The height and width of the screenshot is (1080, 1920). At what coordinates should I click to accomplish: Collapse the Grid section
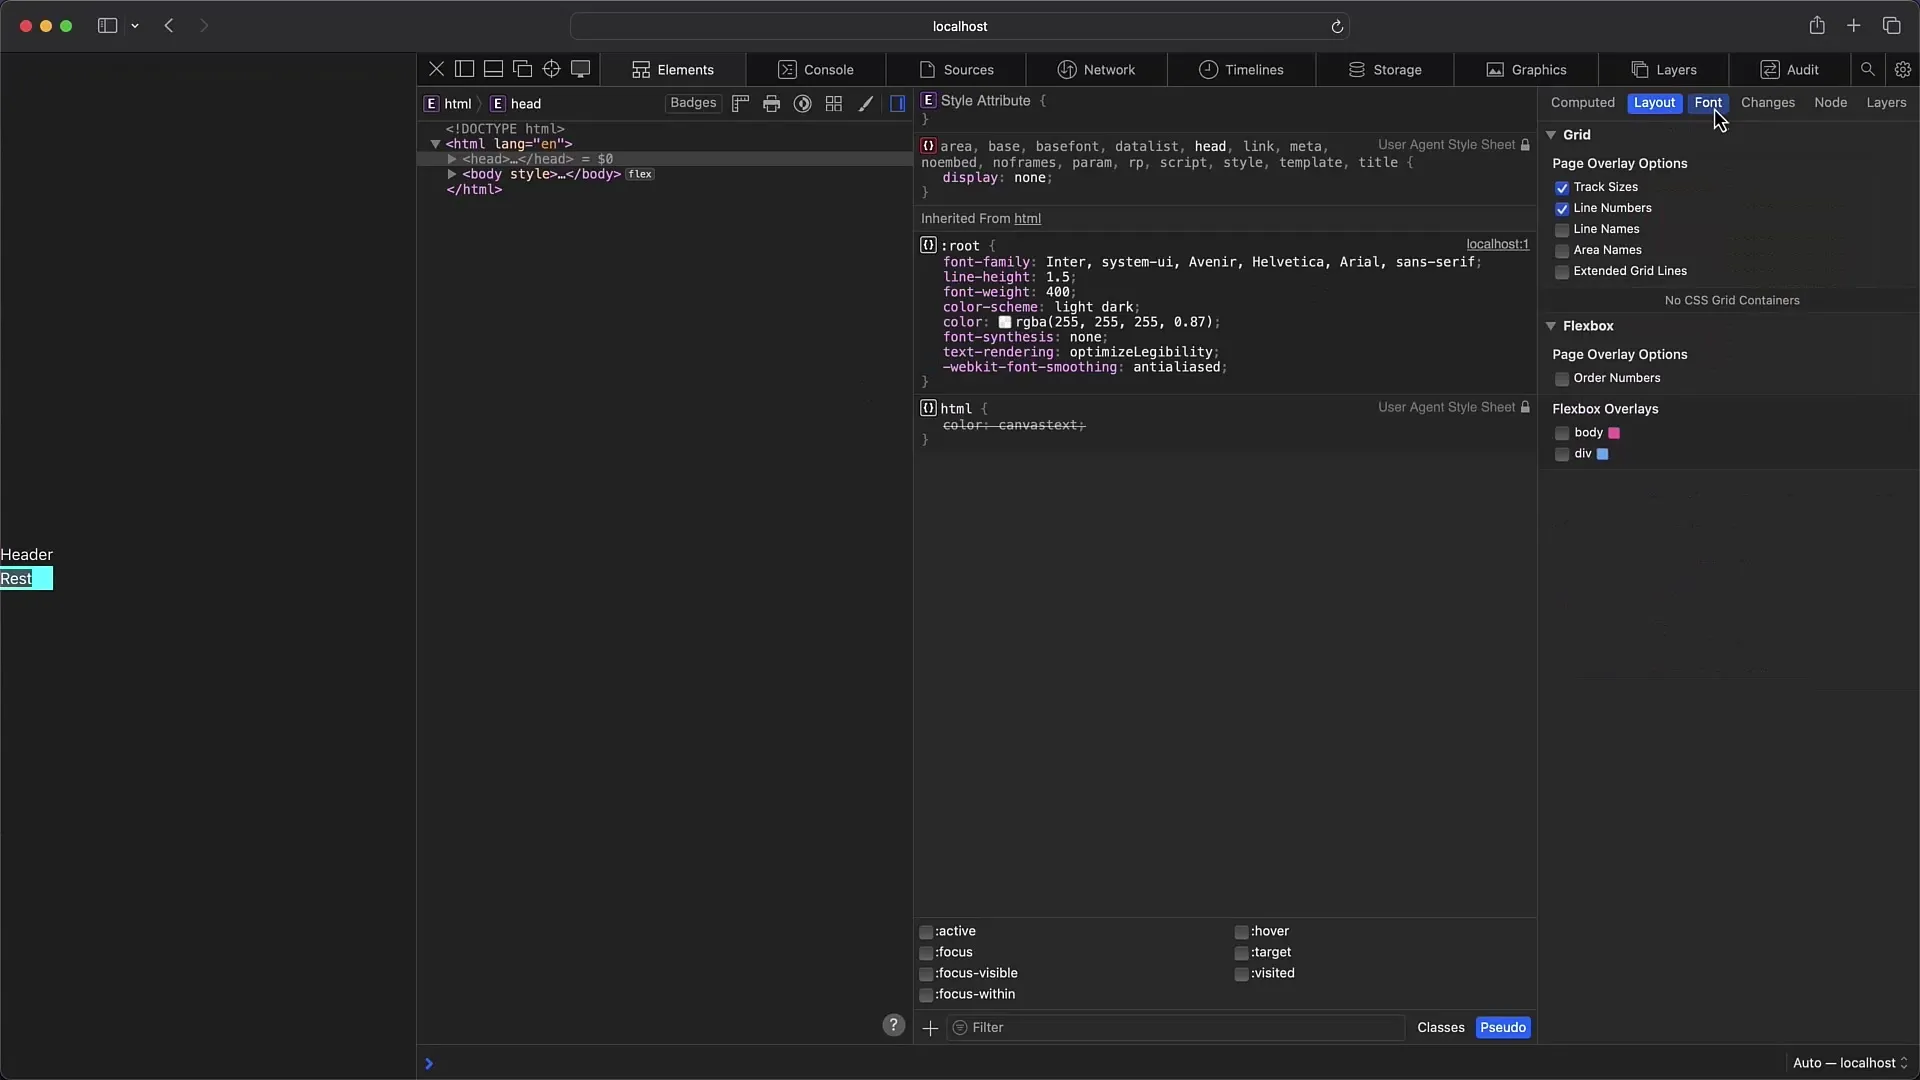[x=1551, y=135]
